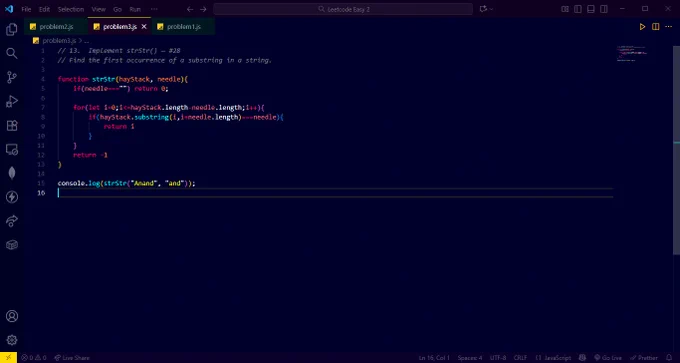Open the Explorer view in activity bar

point(12,29)
